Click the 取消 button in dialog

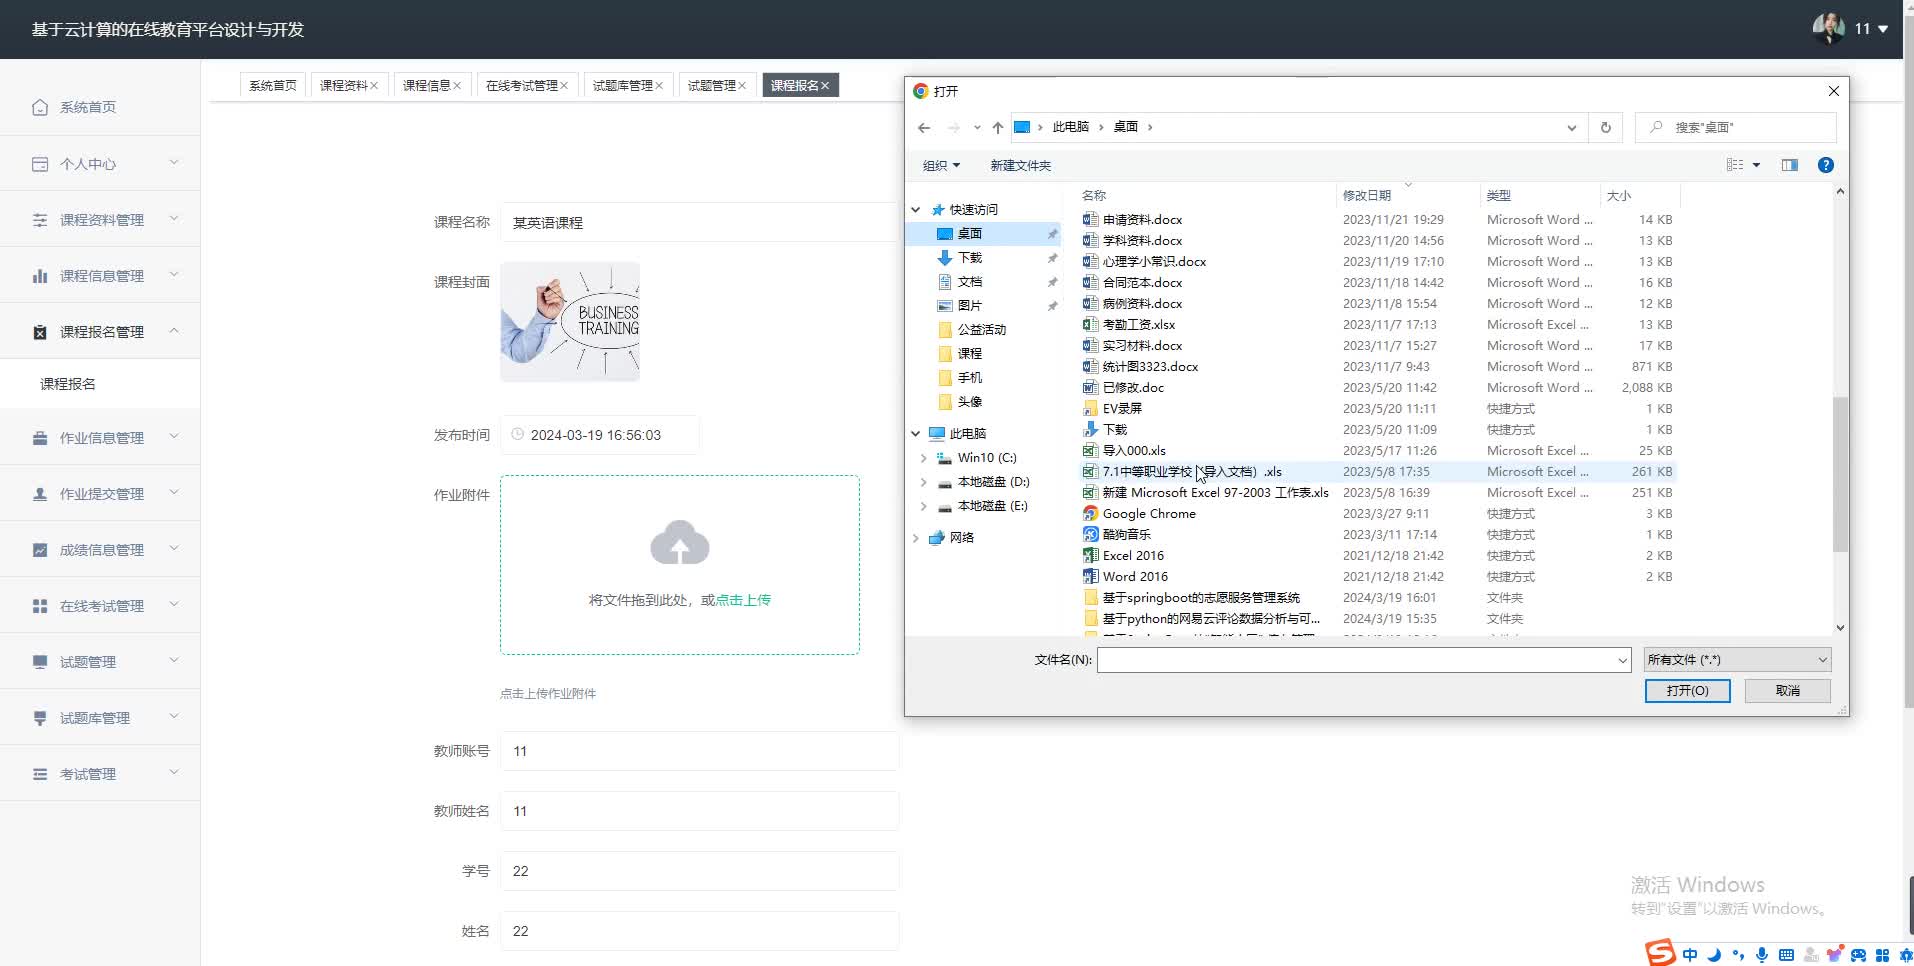[x=1788, y=691]
